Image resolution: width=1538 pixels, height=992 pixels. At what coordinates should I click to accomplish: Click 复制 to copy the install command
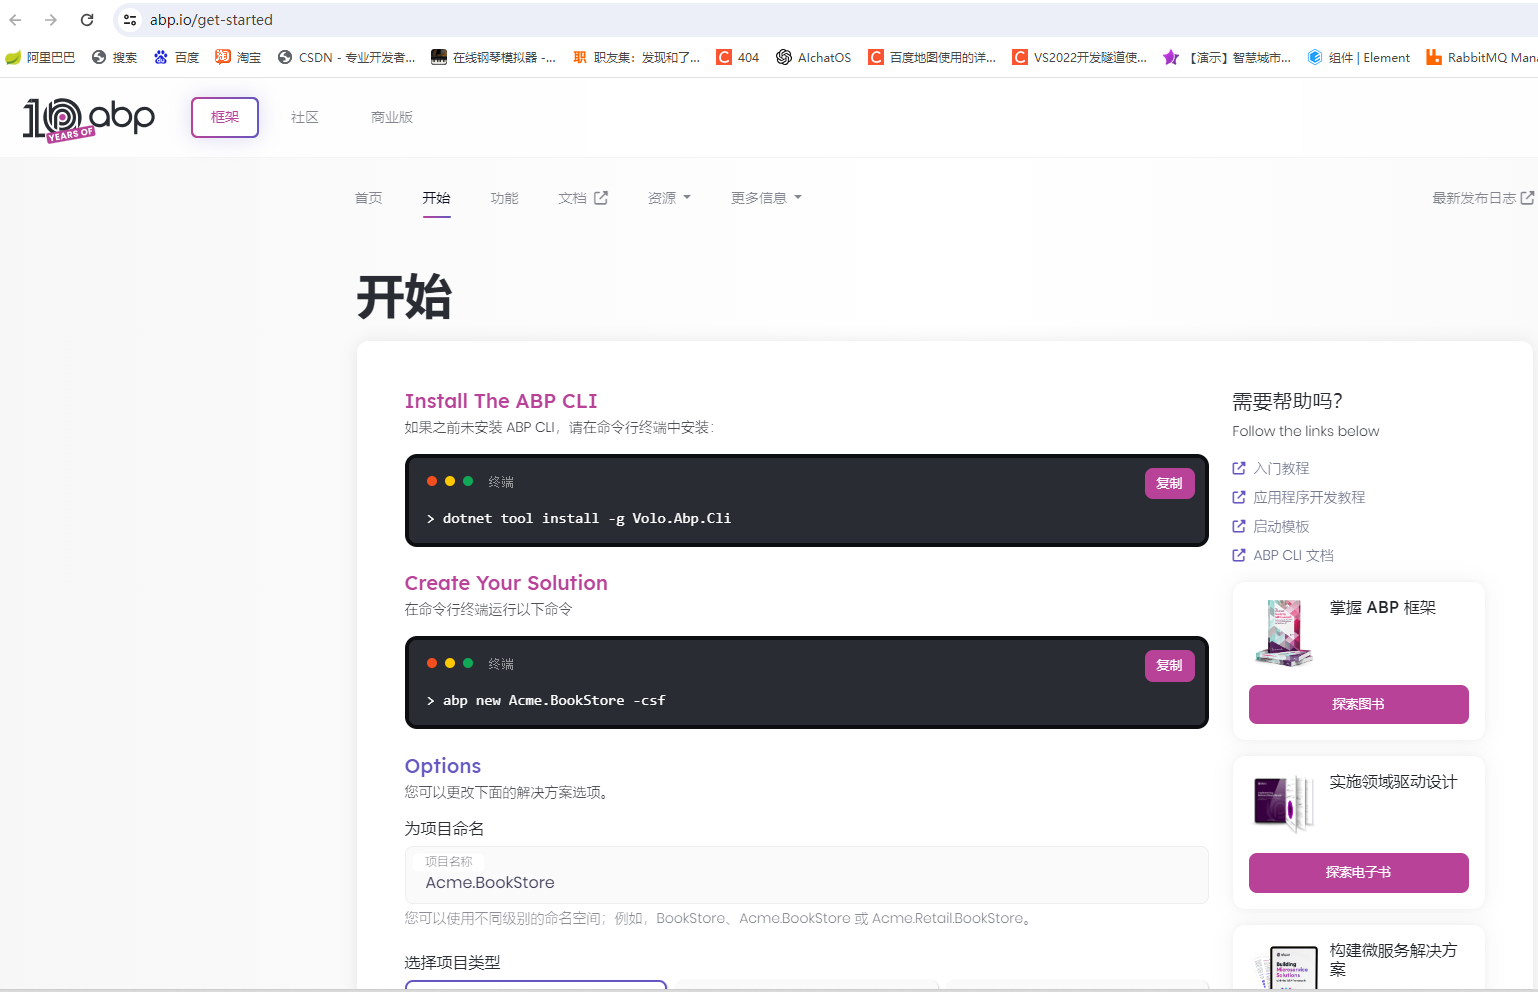(x=1169, y=483)
